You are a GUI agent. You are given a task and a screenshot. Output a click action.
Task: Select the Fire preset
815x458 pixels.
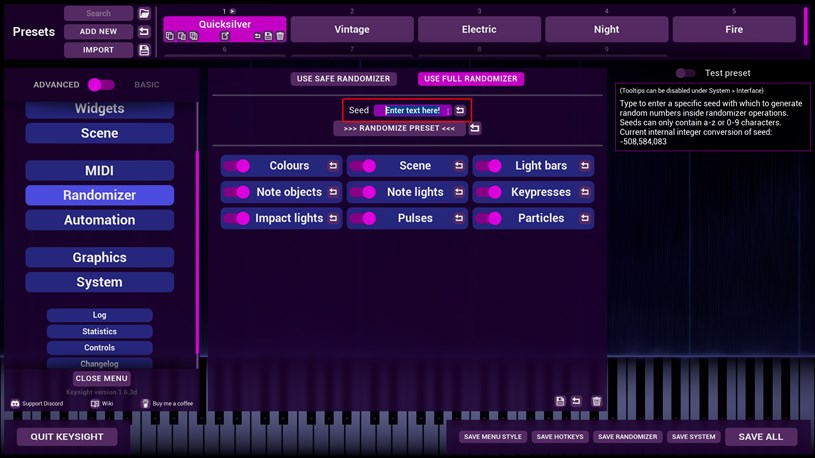click(x=734, y=29)
